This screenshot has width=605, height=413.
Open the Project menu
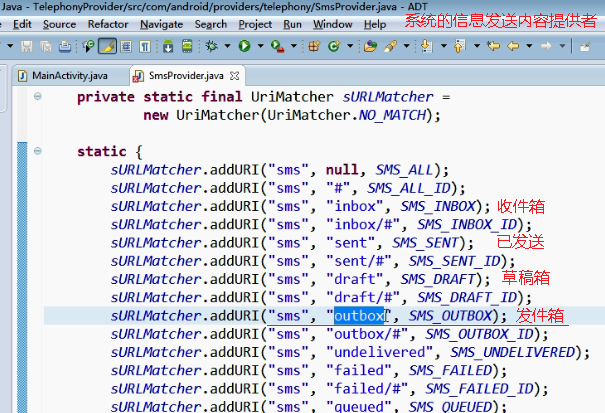coord(255,24)
